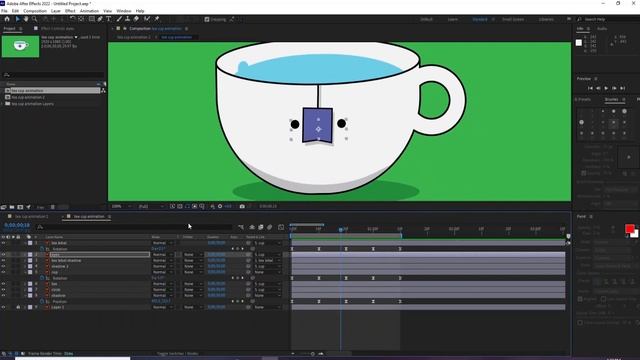The image size is (640, 360).
Task: Hide the tea layer 6 eye
Action: 3,284
